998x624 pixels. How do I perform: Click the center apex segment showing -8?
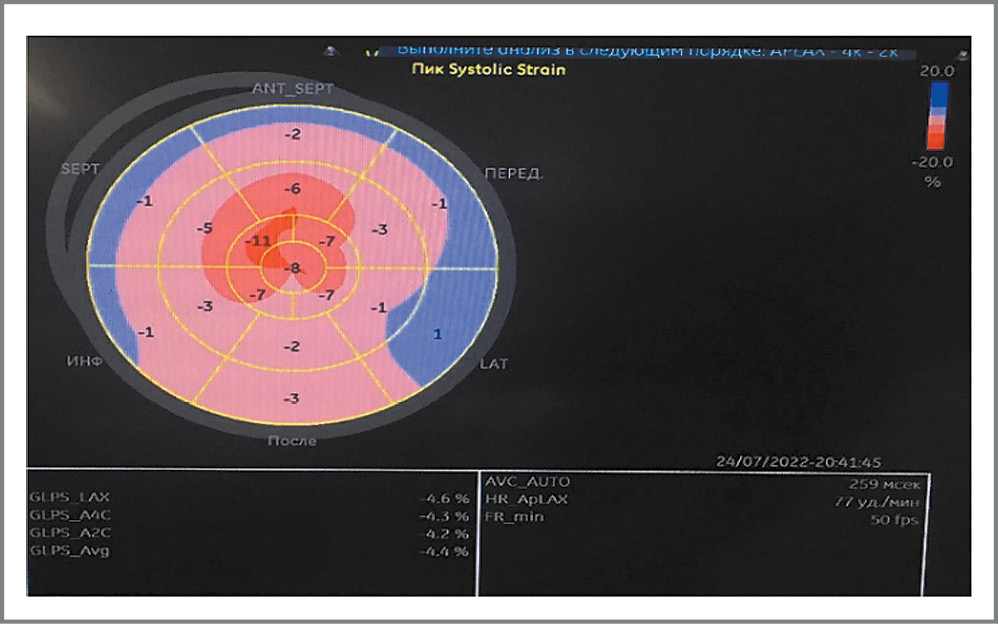pos(292,268)
